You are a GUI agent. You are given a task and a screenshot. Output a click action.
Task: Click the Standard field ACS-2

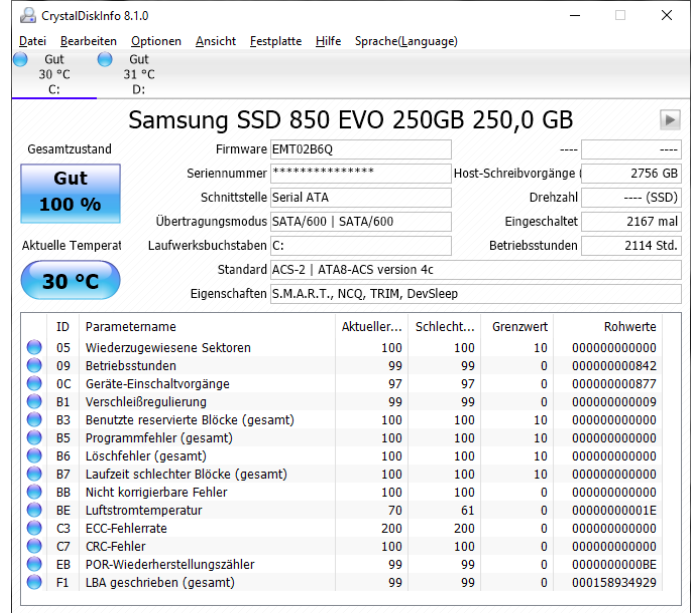[x=475, y=269]
